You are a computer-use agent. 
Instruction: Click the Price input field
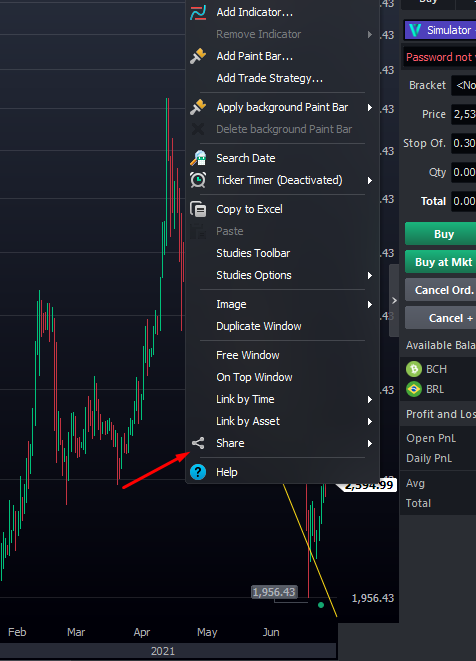463,114
